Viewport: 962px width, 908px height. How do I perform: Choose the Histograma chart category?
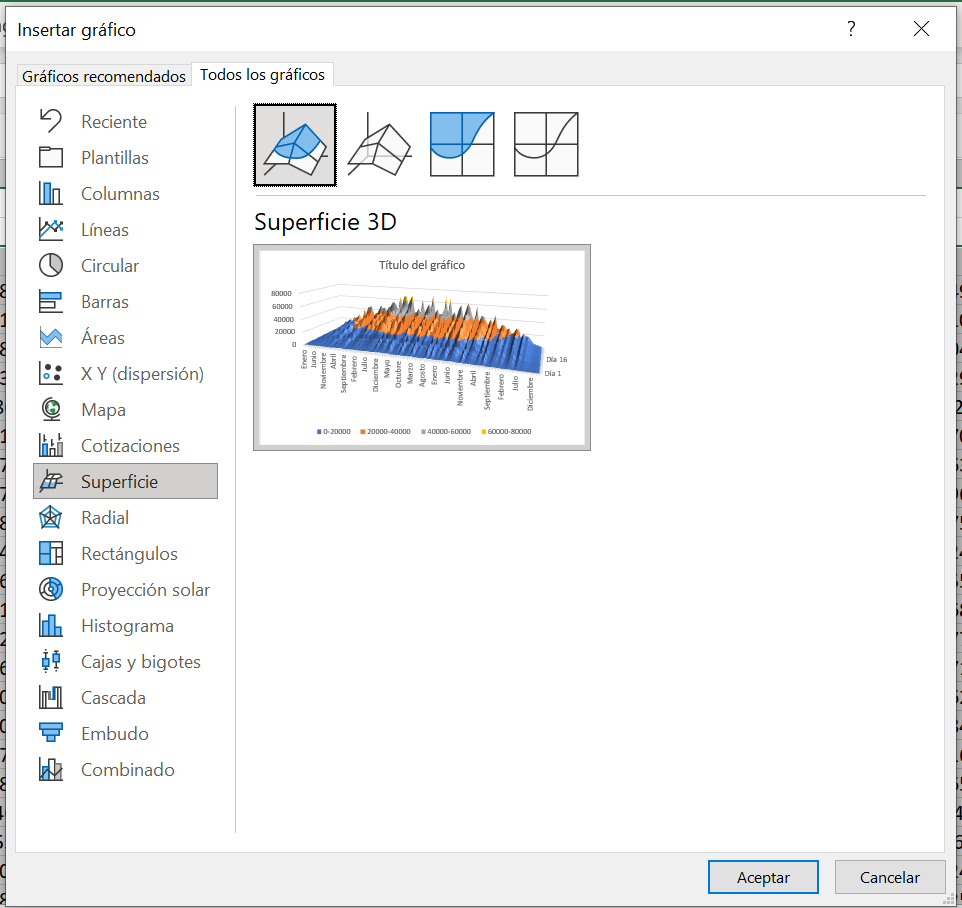coord(125,626)
